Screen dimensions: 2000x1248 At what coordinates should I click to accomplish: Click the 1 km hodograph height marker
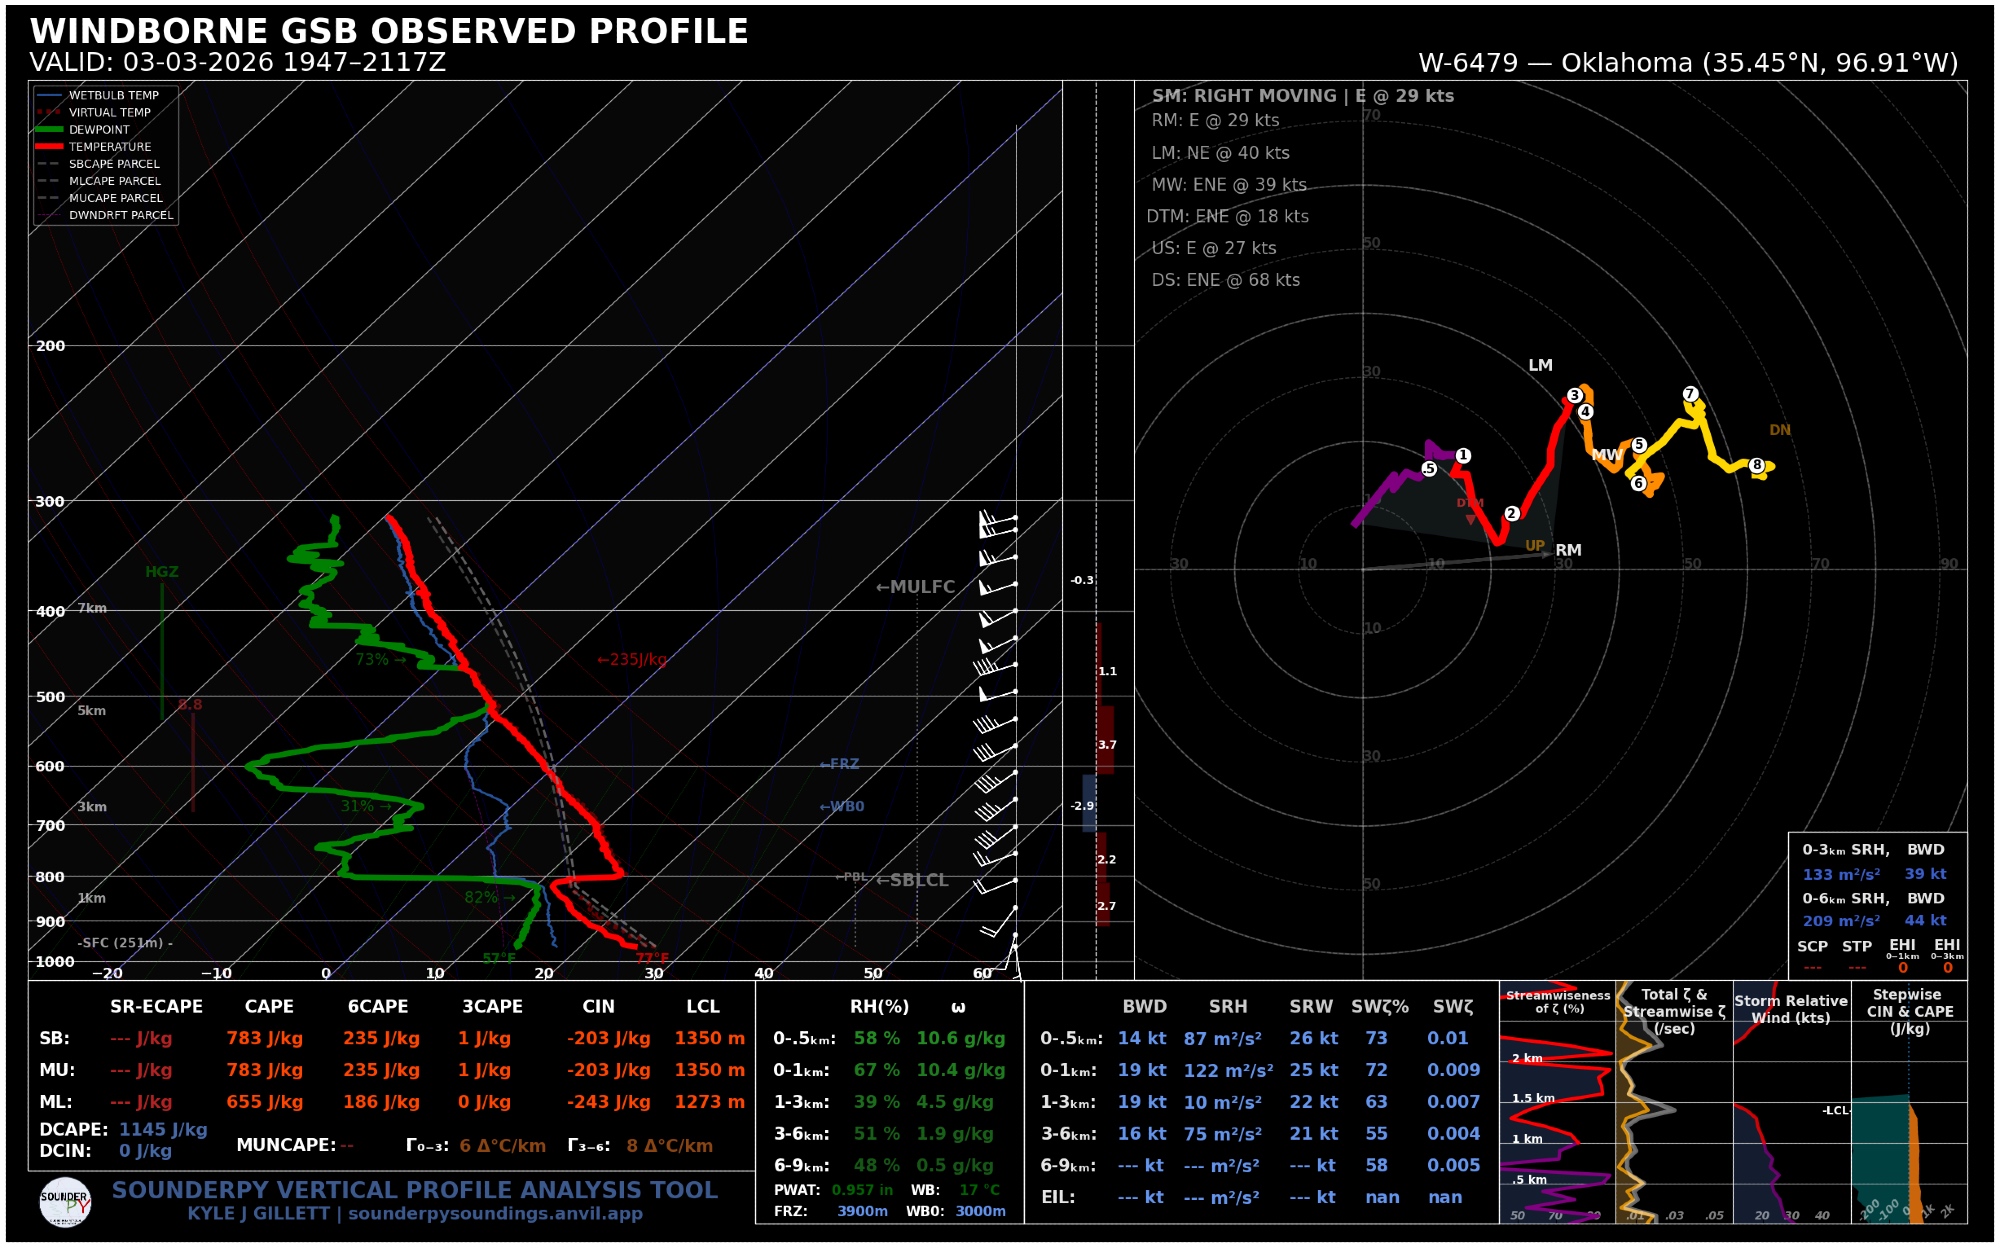1463,455
